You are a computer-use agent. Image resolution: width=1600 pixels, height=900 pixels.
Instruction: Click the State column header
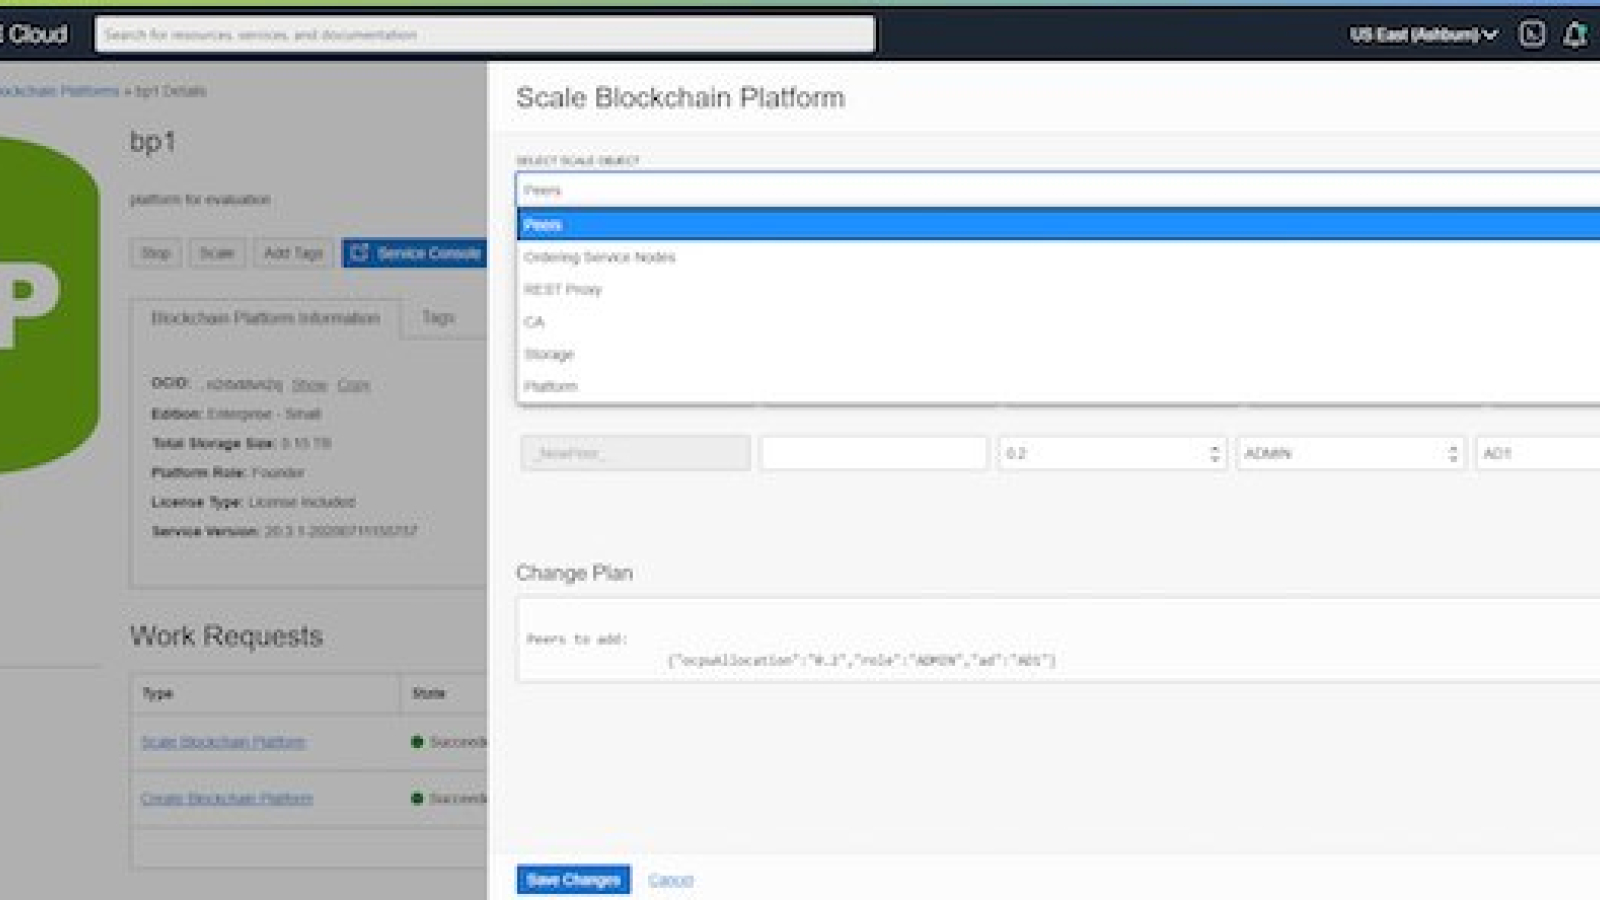tap(429, 693)
